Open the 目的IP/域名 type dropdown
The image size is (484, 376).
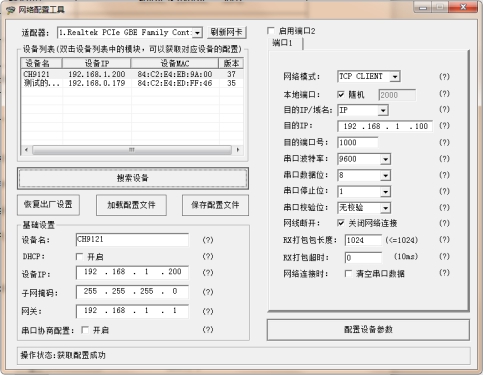coord(384,110)
